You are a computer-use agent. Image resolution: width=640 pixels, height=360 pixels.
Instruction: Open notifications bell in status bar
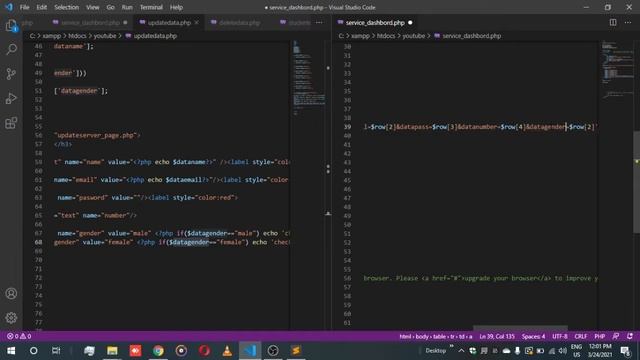630,336
